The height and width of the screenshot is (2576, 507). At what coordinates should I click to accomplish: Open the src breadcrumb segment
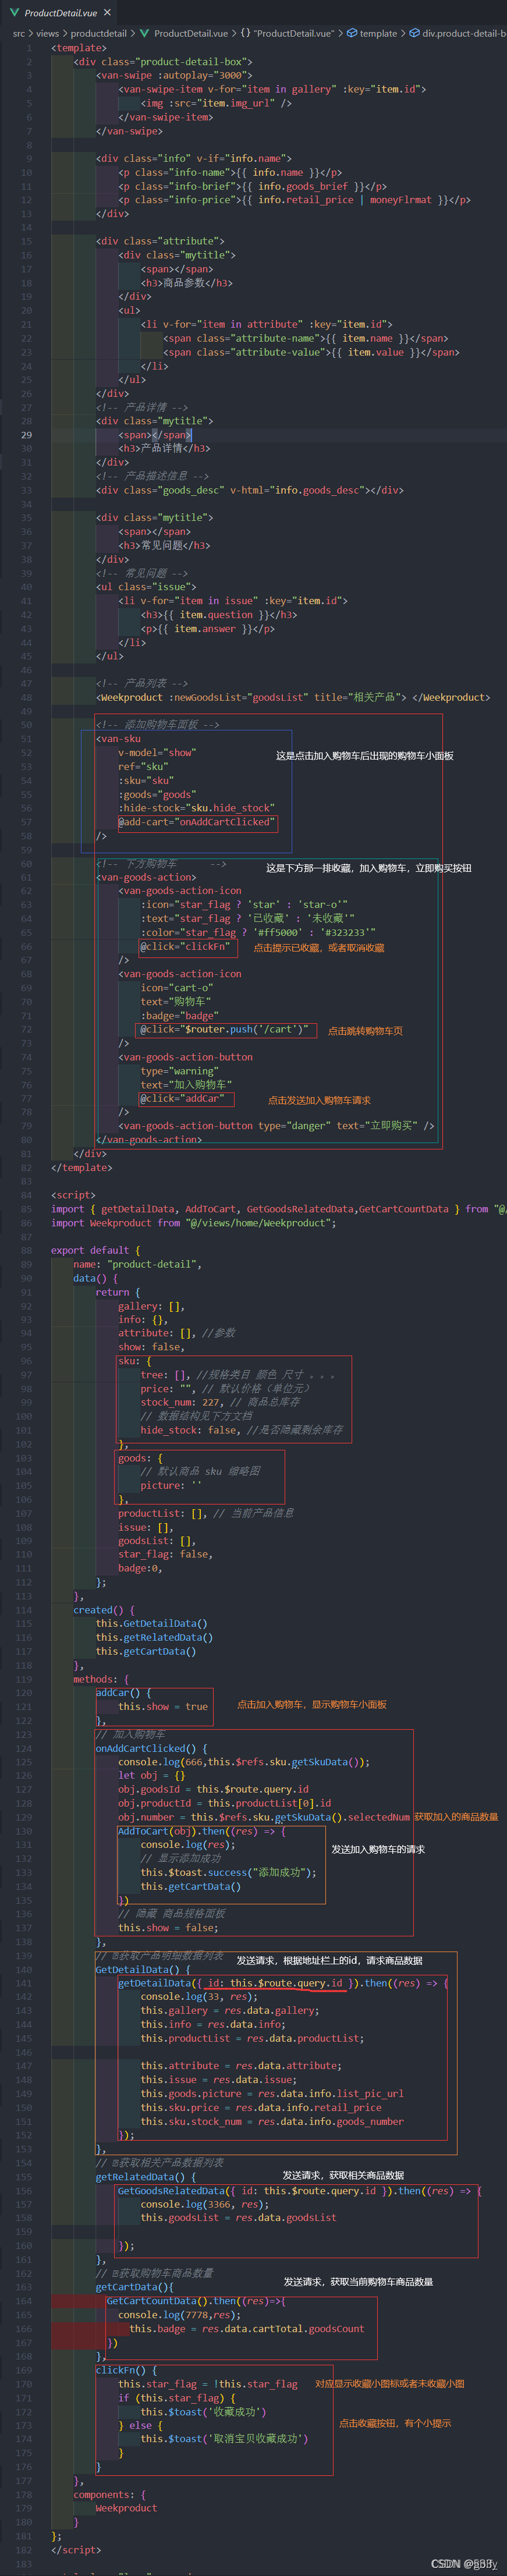coord(19,33)
